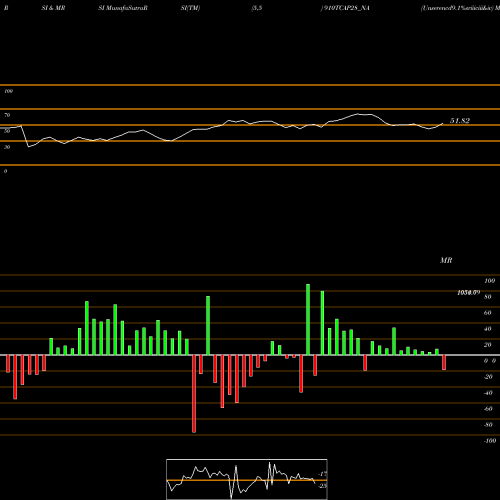Click the MR axis label -100
500x500 pixels.
point(490,441)
